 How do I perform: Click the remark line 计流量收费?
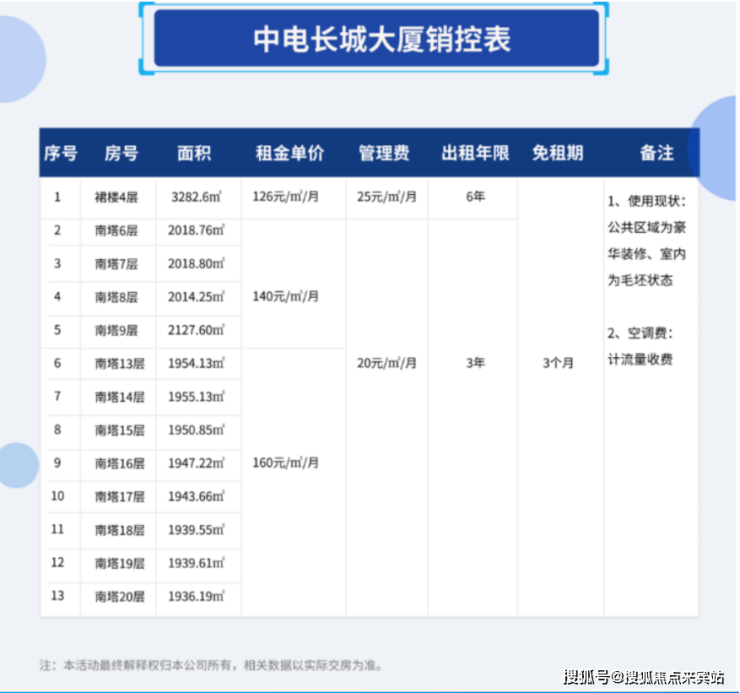(x=639, y=360)
